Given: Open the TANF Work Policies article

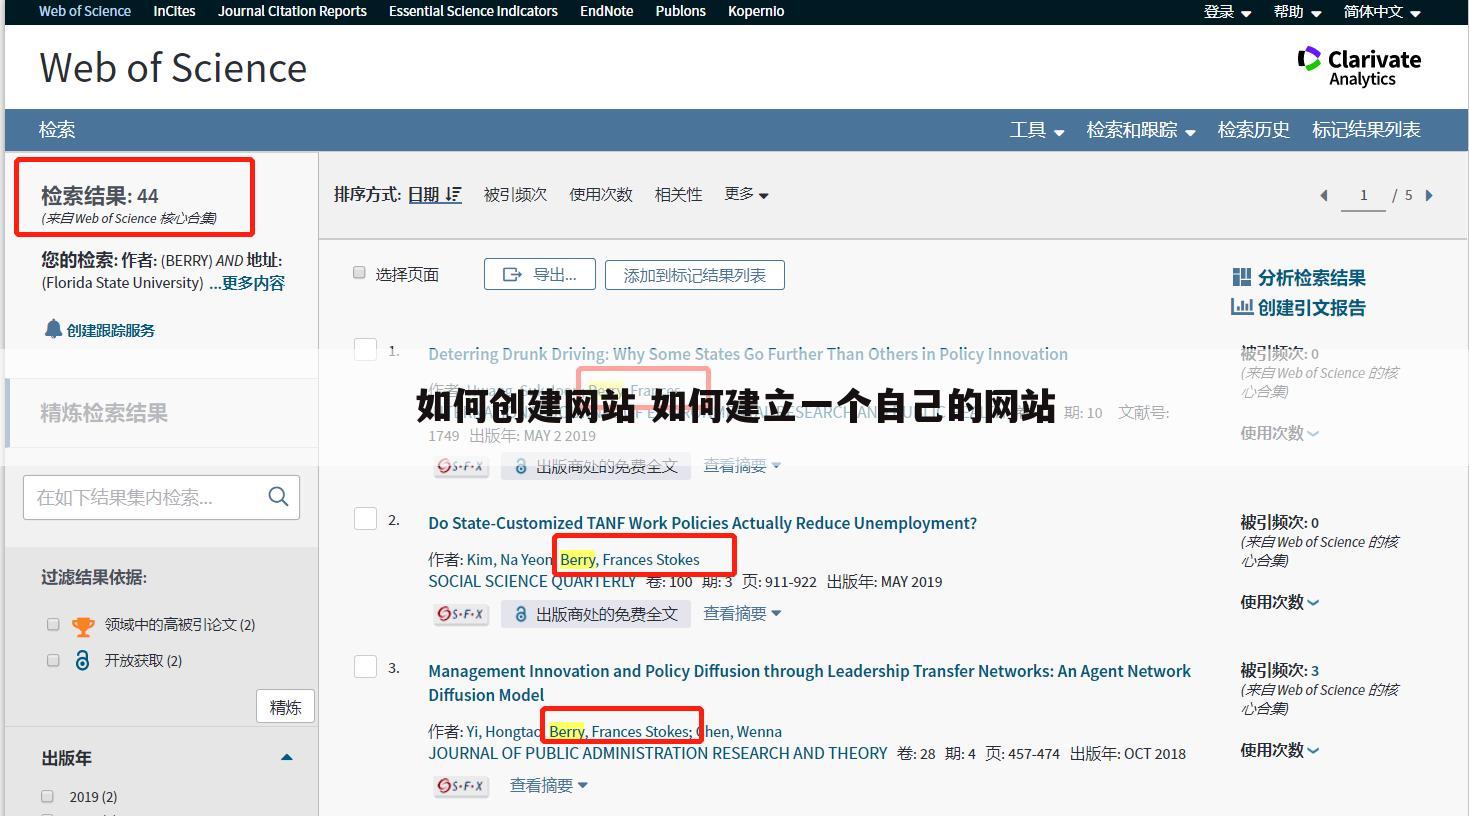Looking at the screenshot, I should click(x=702, y=523).
